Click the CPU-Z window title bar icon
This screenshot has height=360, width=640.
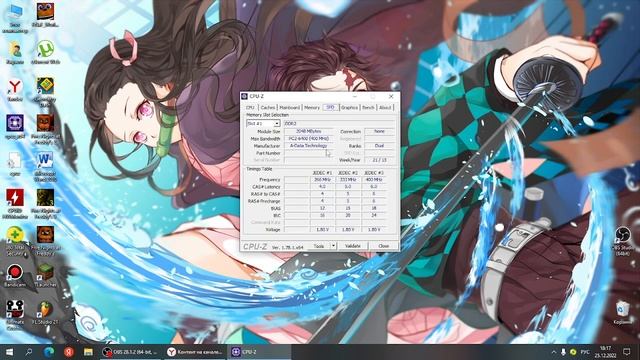(x=244, y=96)
